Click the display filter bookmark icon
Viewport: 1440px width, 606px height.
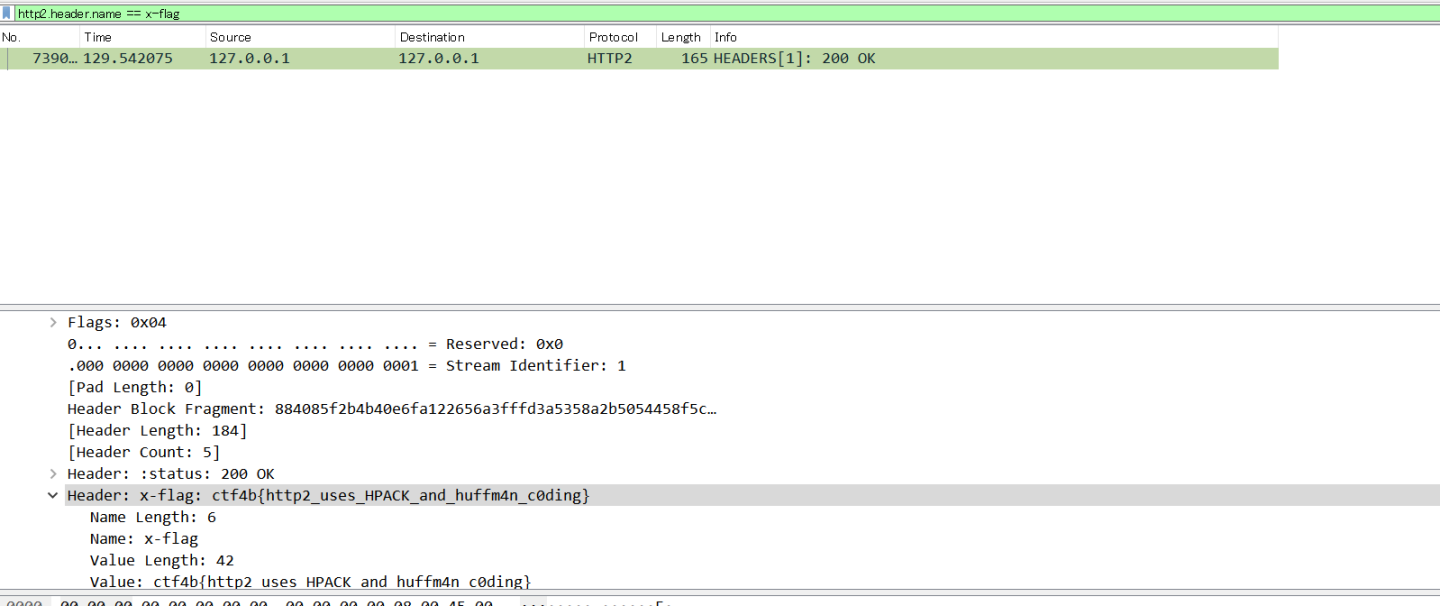7,13
